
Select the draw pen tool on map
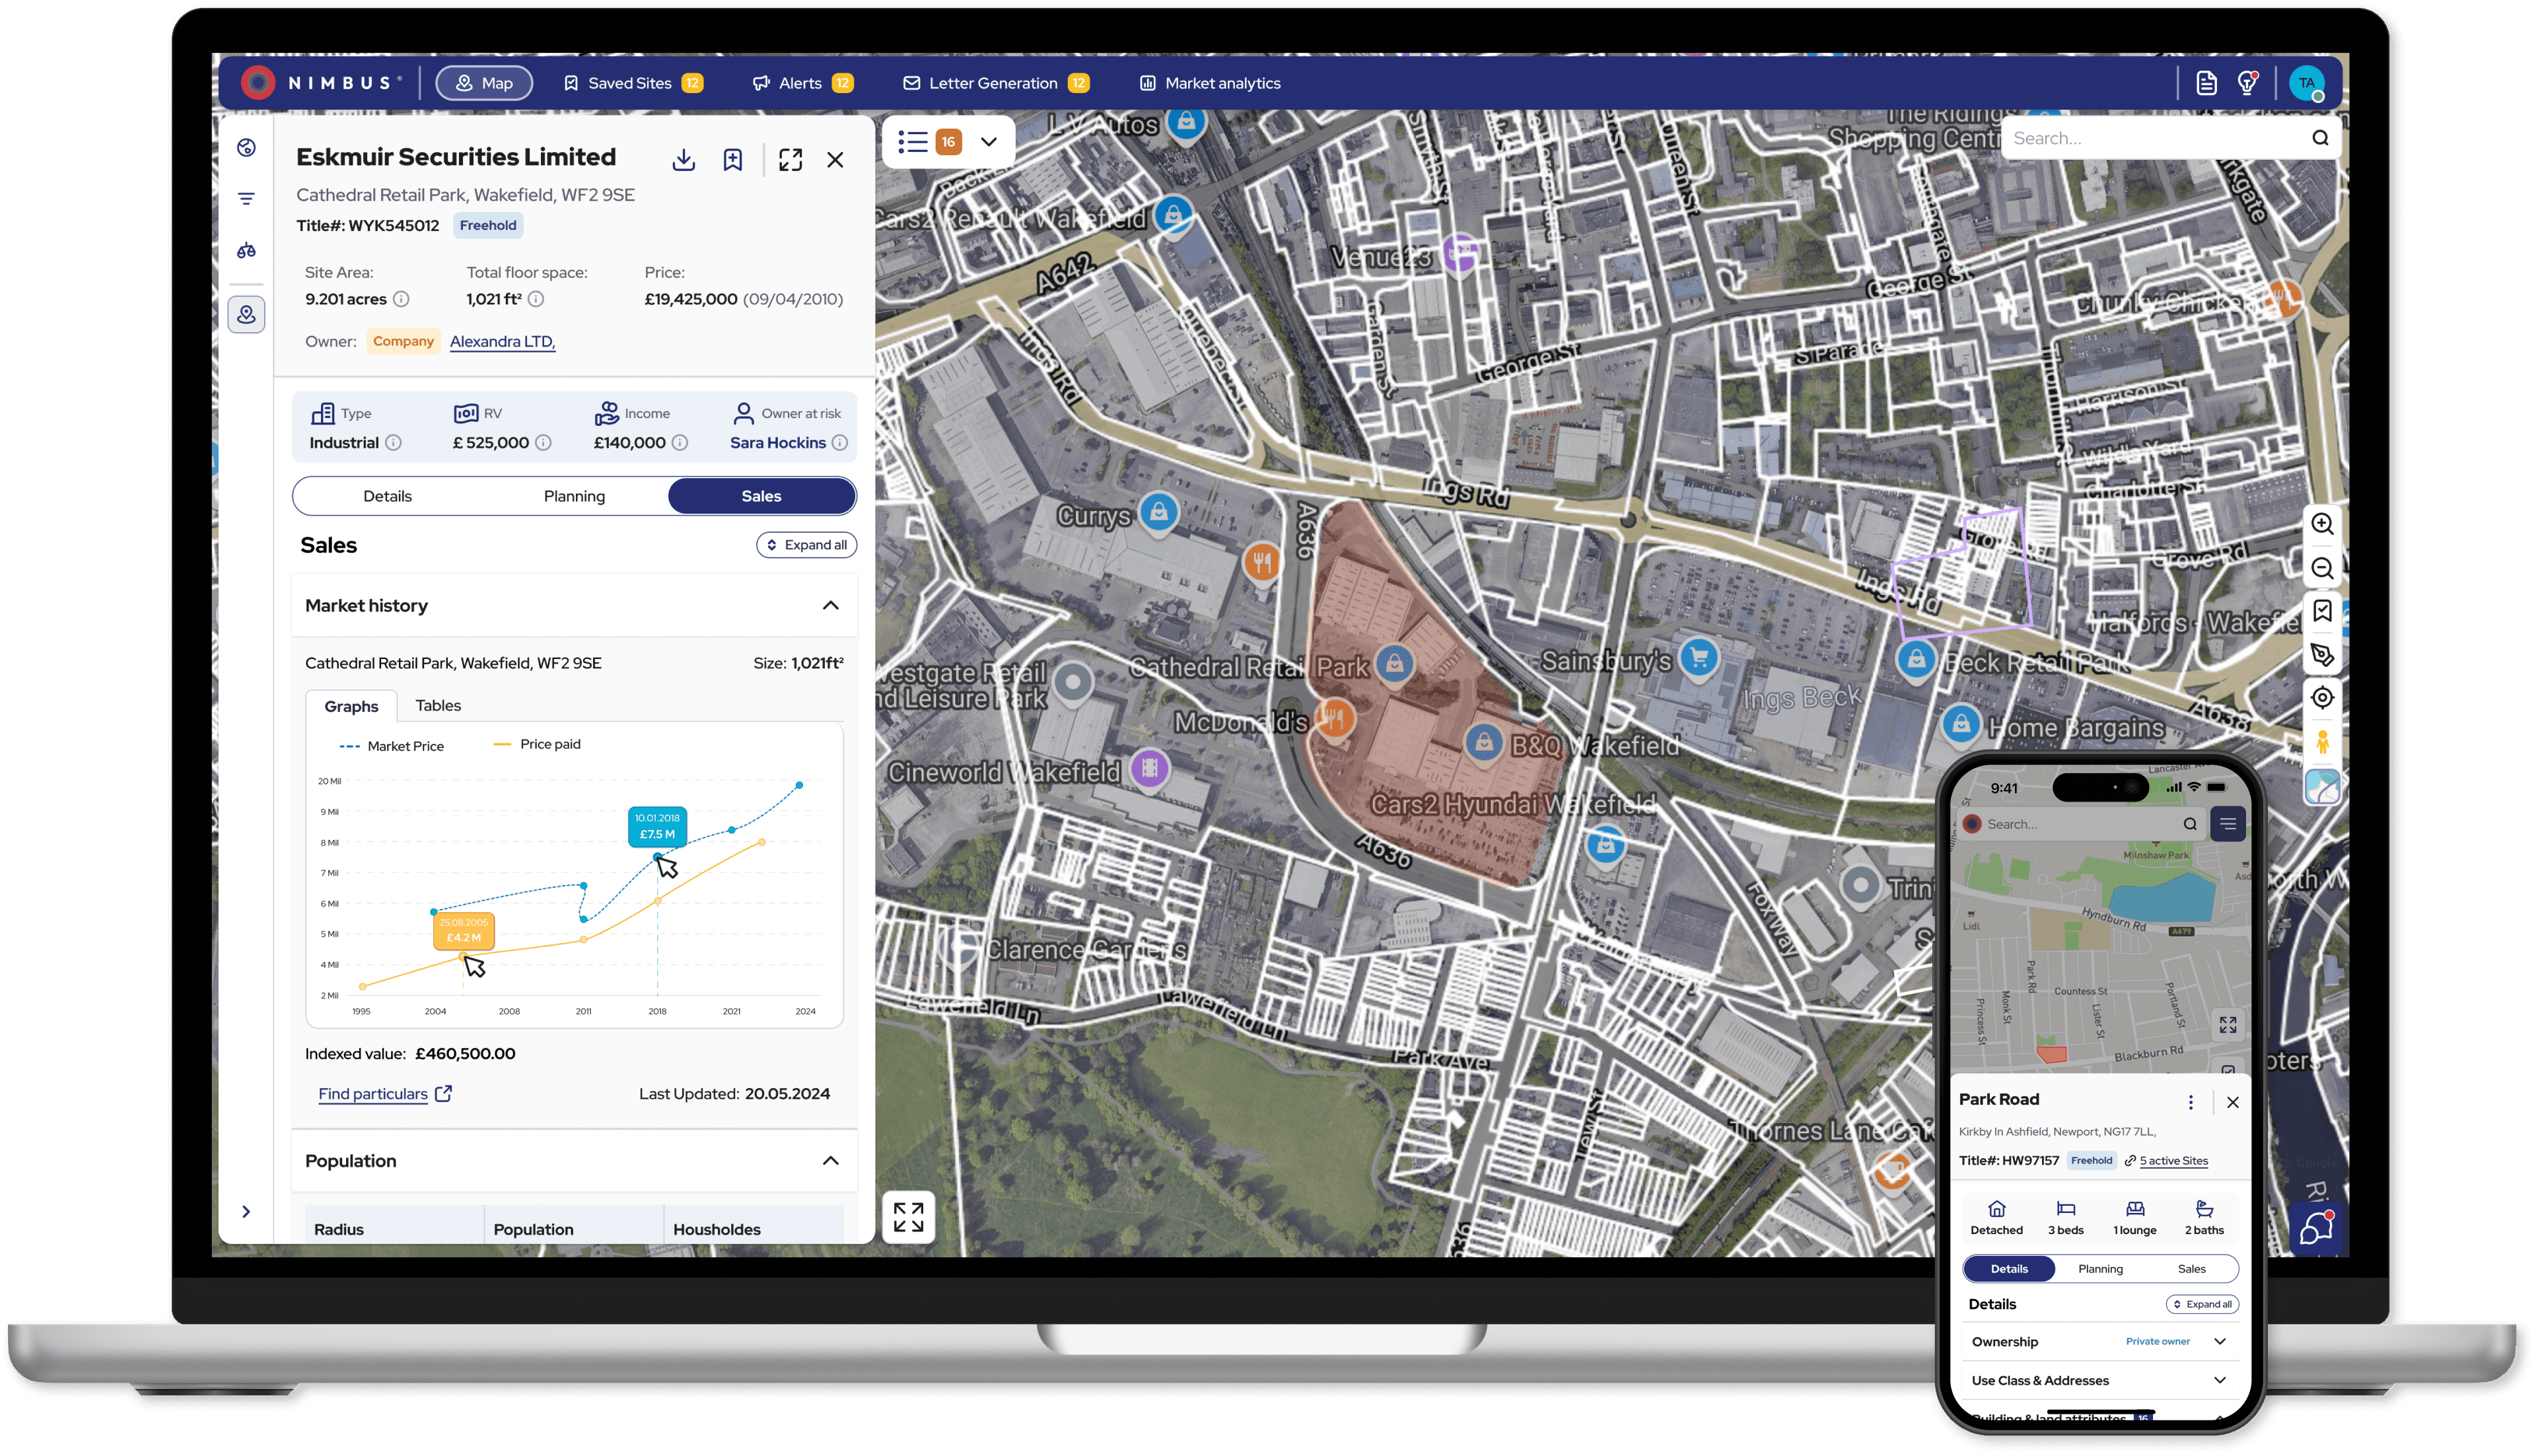[x=2322, y=655]
